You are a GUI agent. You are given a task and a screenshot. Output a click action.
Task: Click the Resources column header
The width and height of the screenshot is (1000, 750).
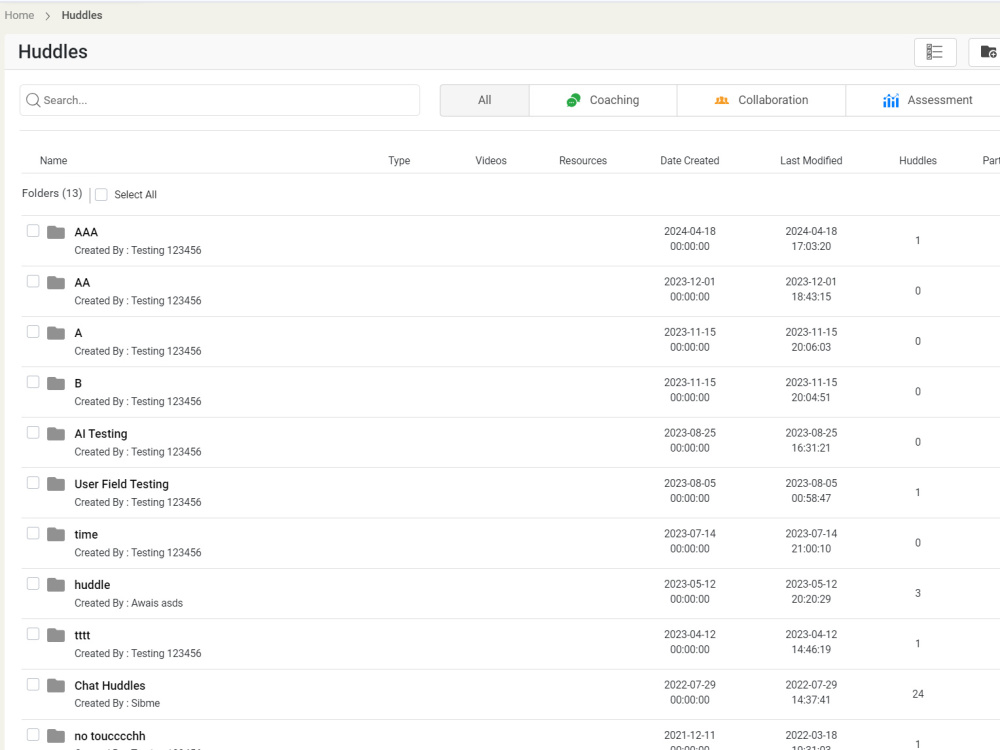583,161
